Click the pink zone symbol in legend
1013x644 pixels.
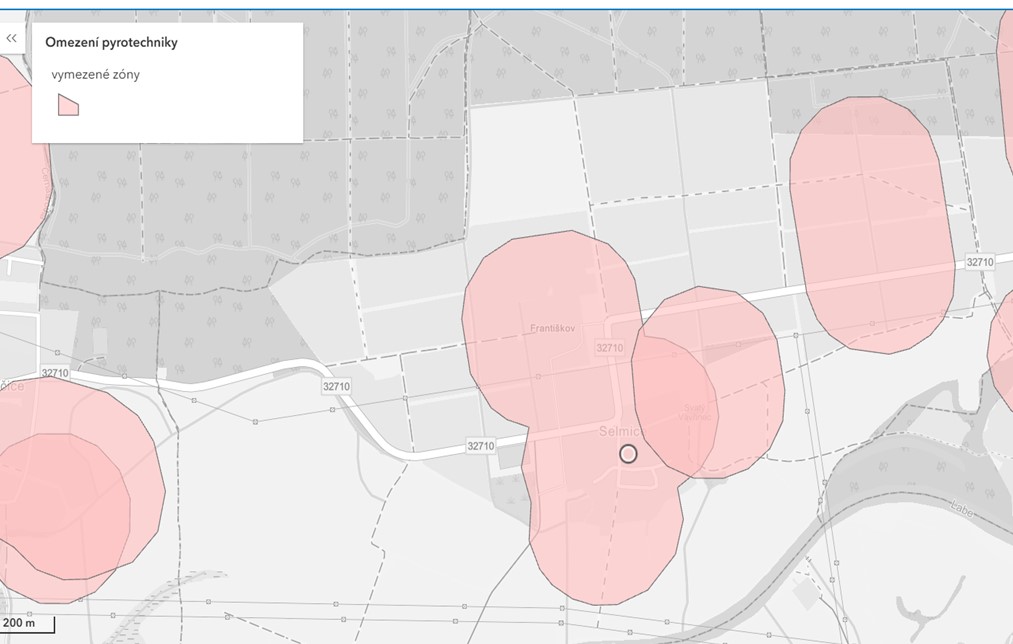(68, 105)
